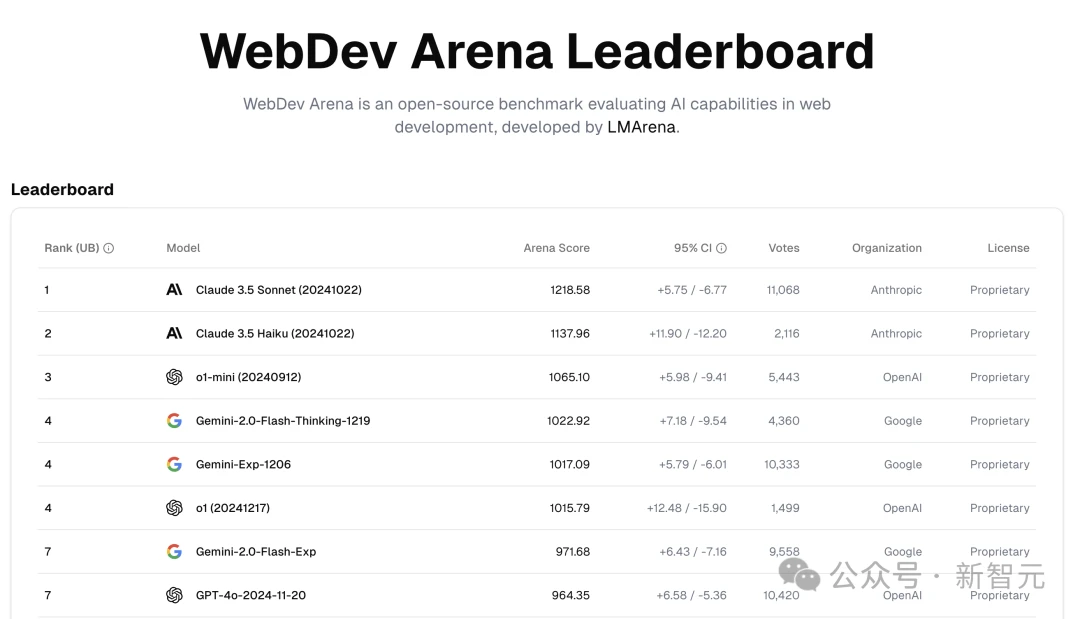
Task: Select the model name o1-mini (20240912)
Action: (248, 377)
